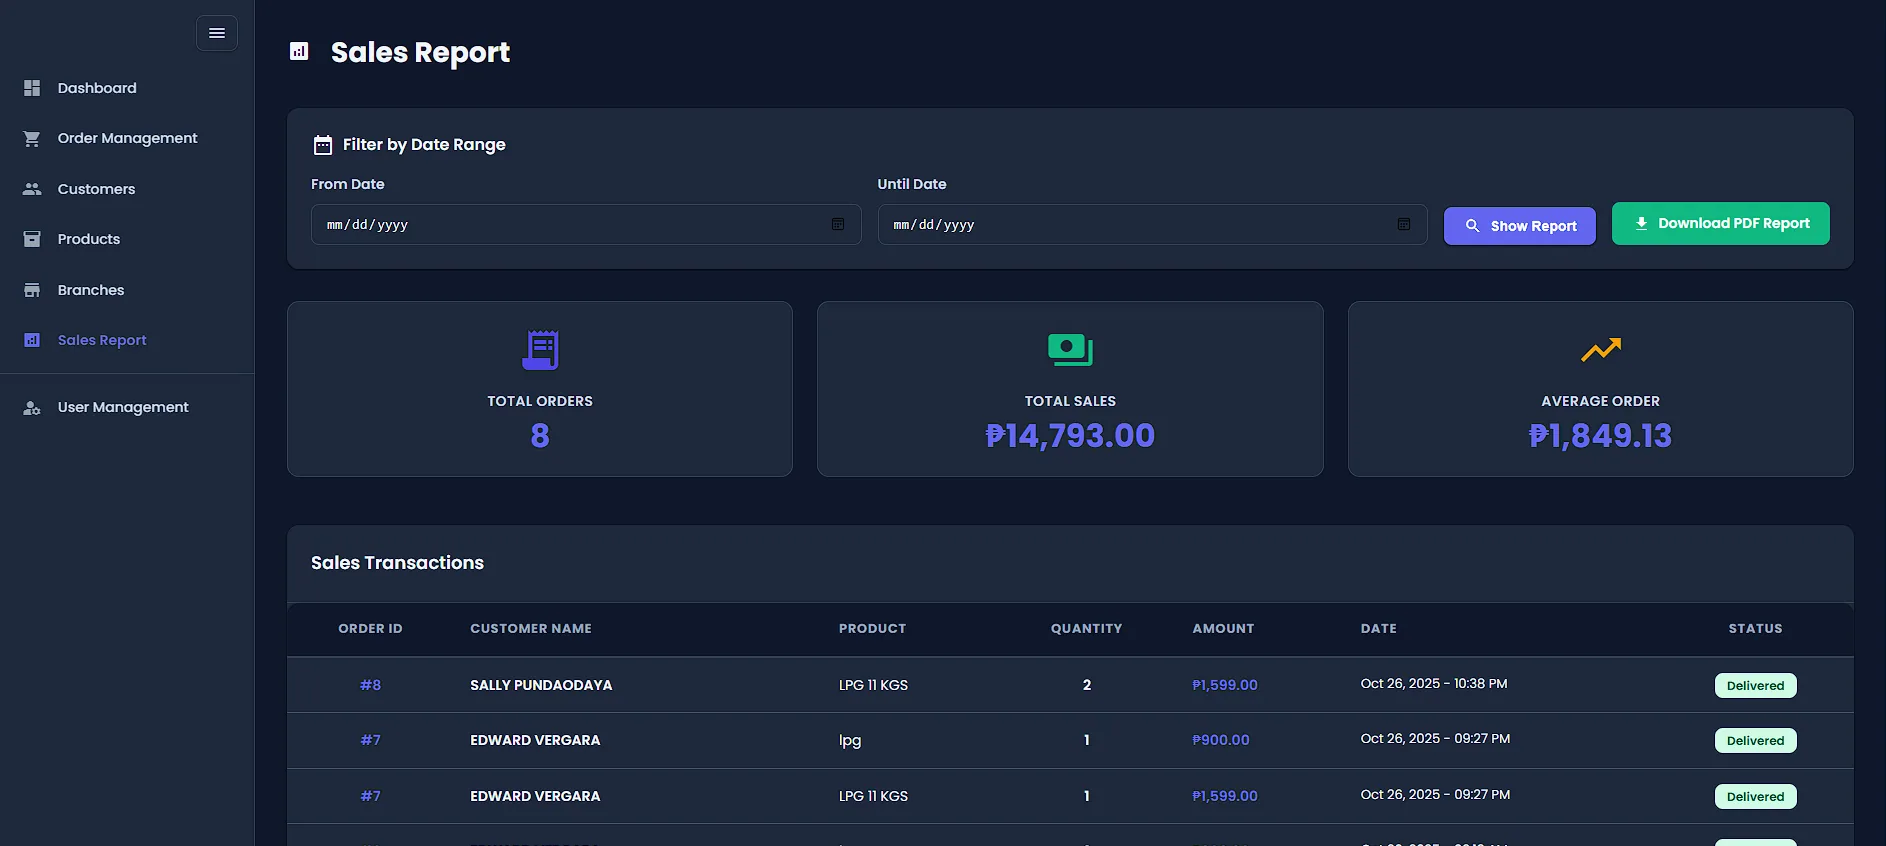Click the Order Management cart icon

pyautogui.click(x=32, y=138)
